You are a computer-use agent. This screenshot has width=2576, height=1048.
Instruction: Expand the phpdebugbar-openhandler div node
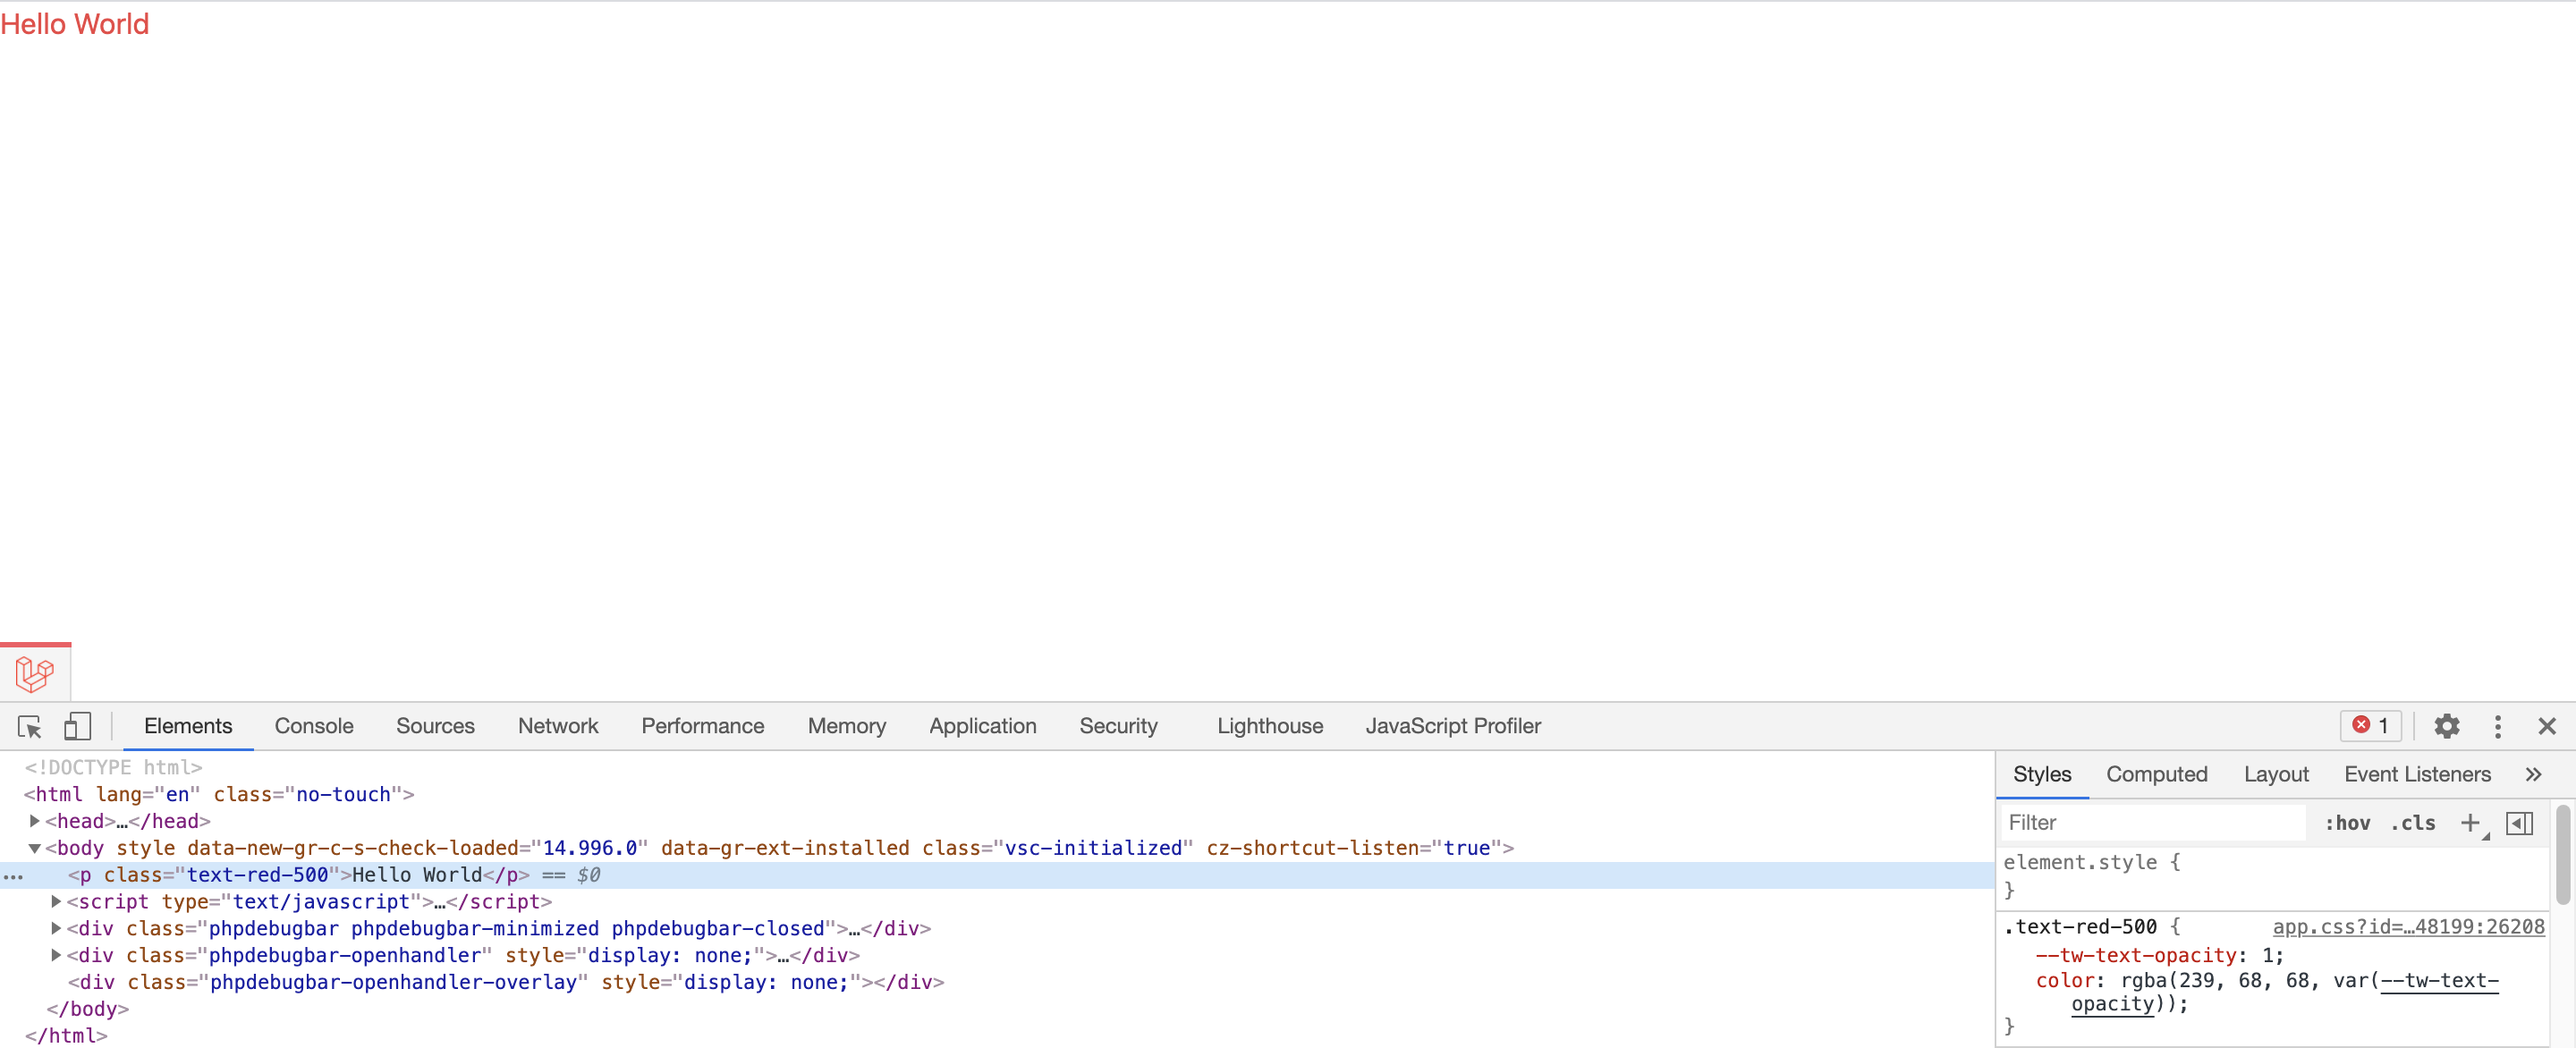(x=56, y=955)
